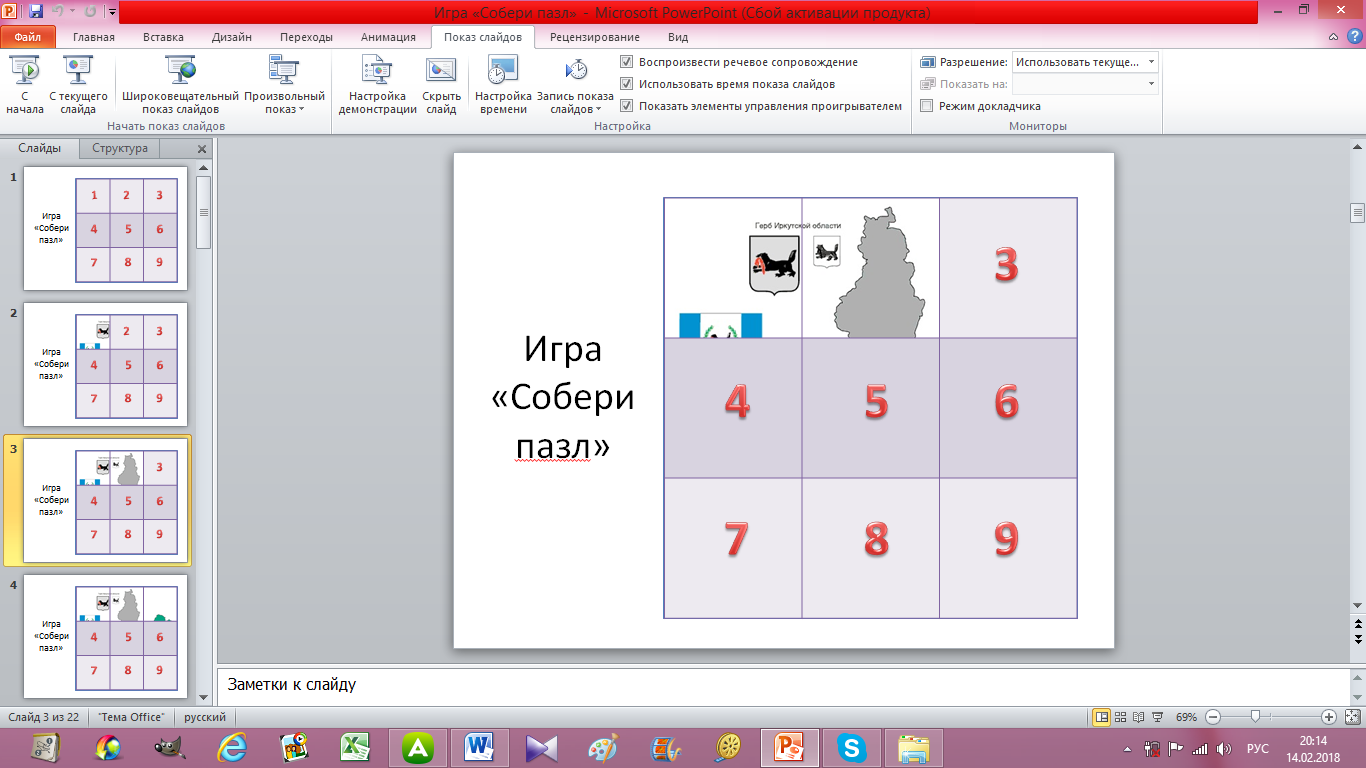The width and height of the screenshot is (1366, 768).
Task: Save presentation via Quick Access floppy icon
Action: tap(36, 13)
